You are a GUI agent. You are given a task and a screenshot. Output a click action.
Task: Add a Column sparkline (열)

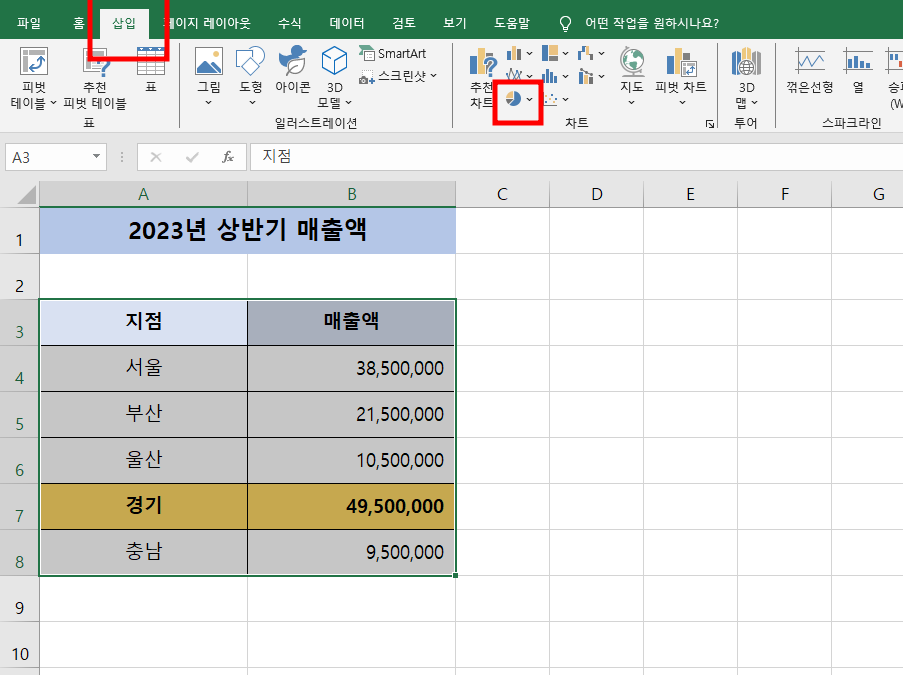click(x=858, y=70)
